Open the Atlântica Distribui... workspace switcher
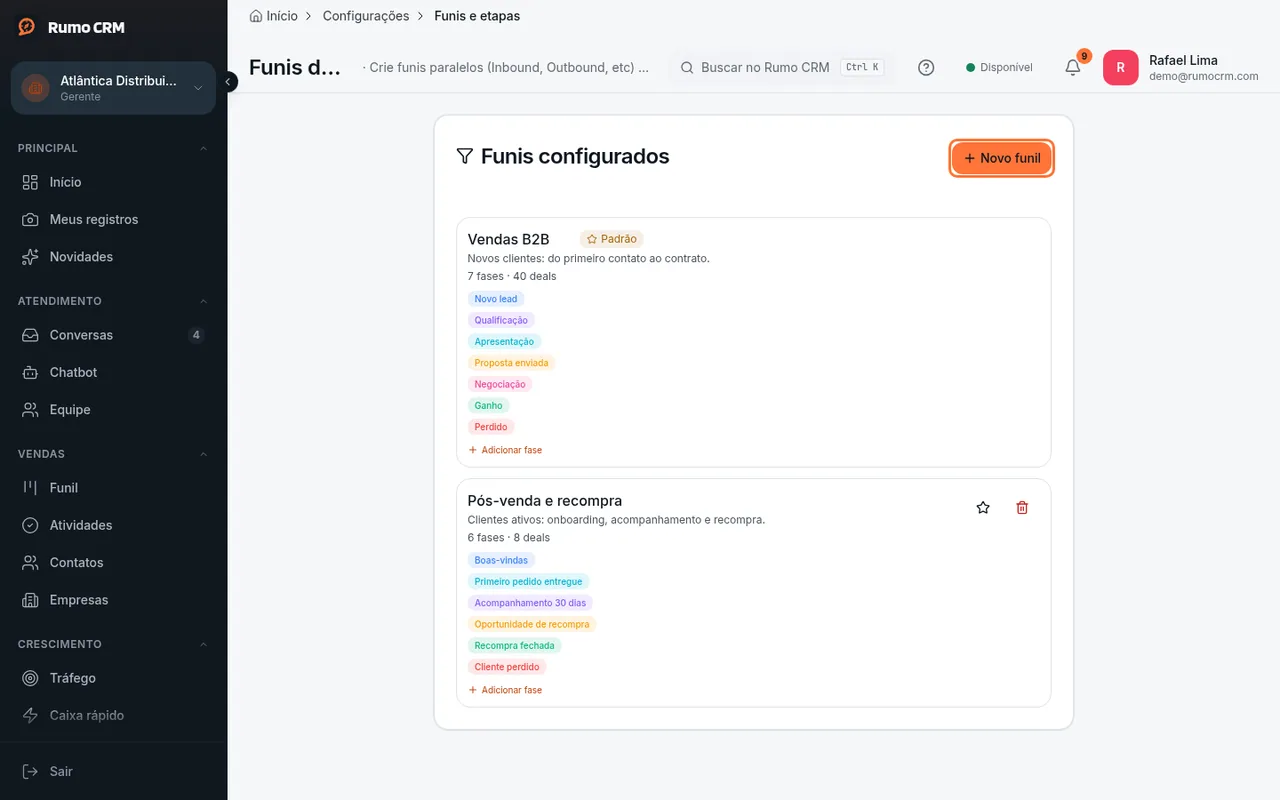The height and width of the screenshot is (800, 1280). pyautogui.click(x=114, y=88)
